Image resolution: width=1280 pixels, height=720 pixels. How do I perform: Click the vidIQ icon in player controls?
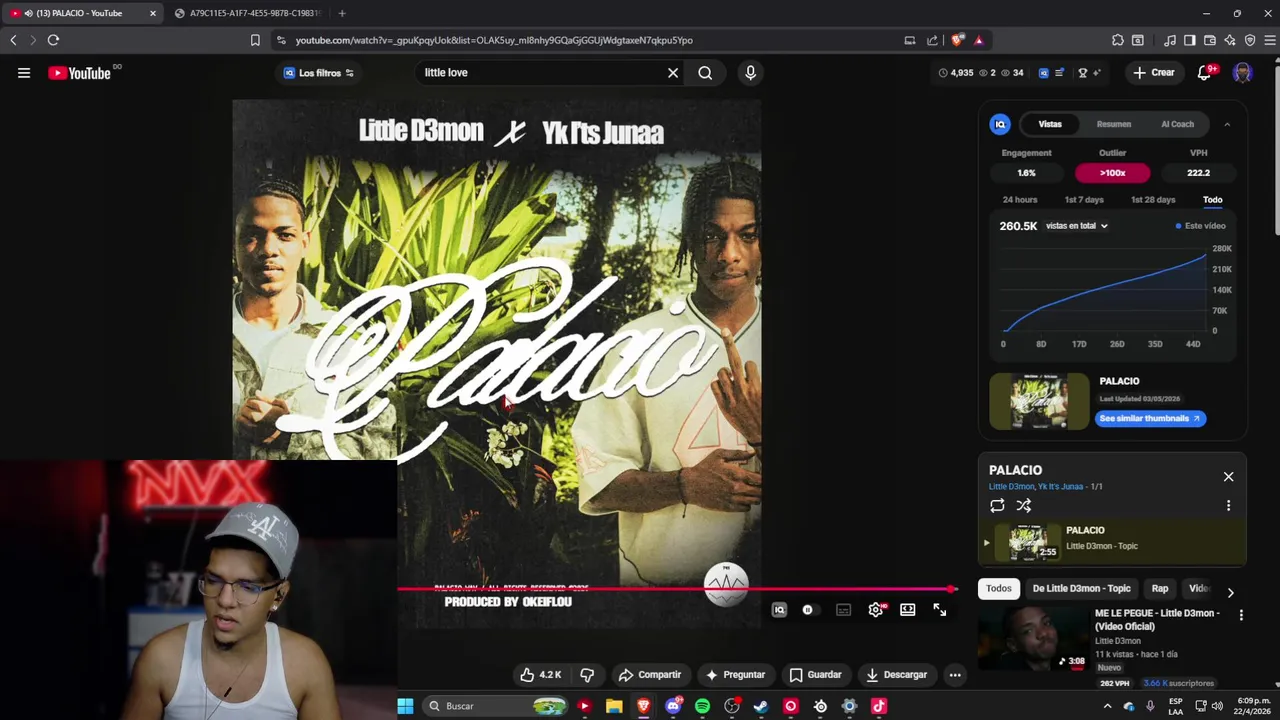779,610
